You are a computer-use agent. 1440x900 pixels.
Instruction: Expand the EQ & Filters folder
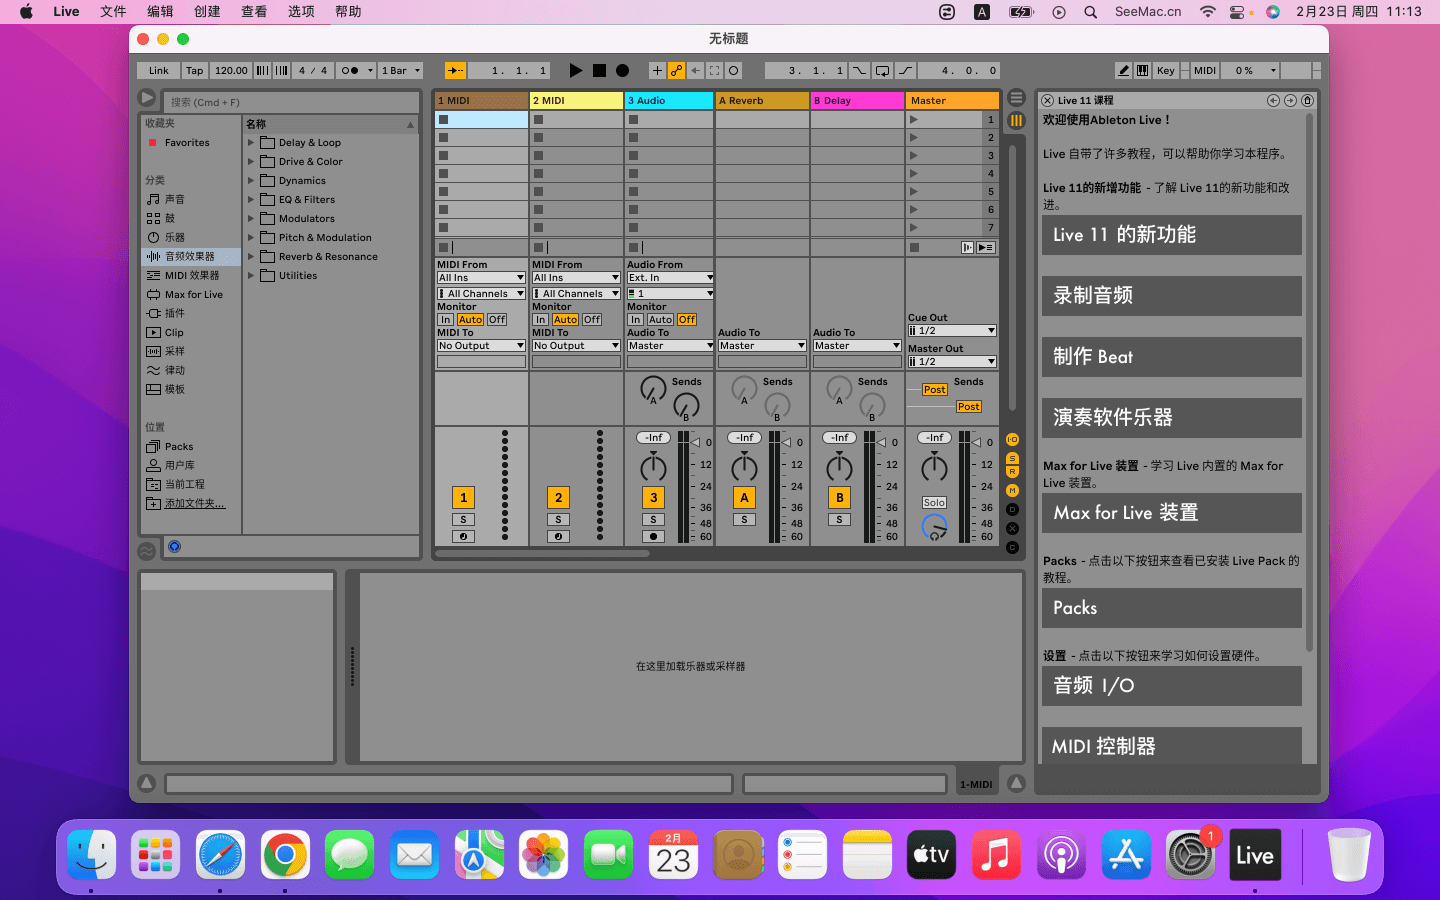pyautogui.click(x=251, y=200)
